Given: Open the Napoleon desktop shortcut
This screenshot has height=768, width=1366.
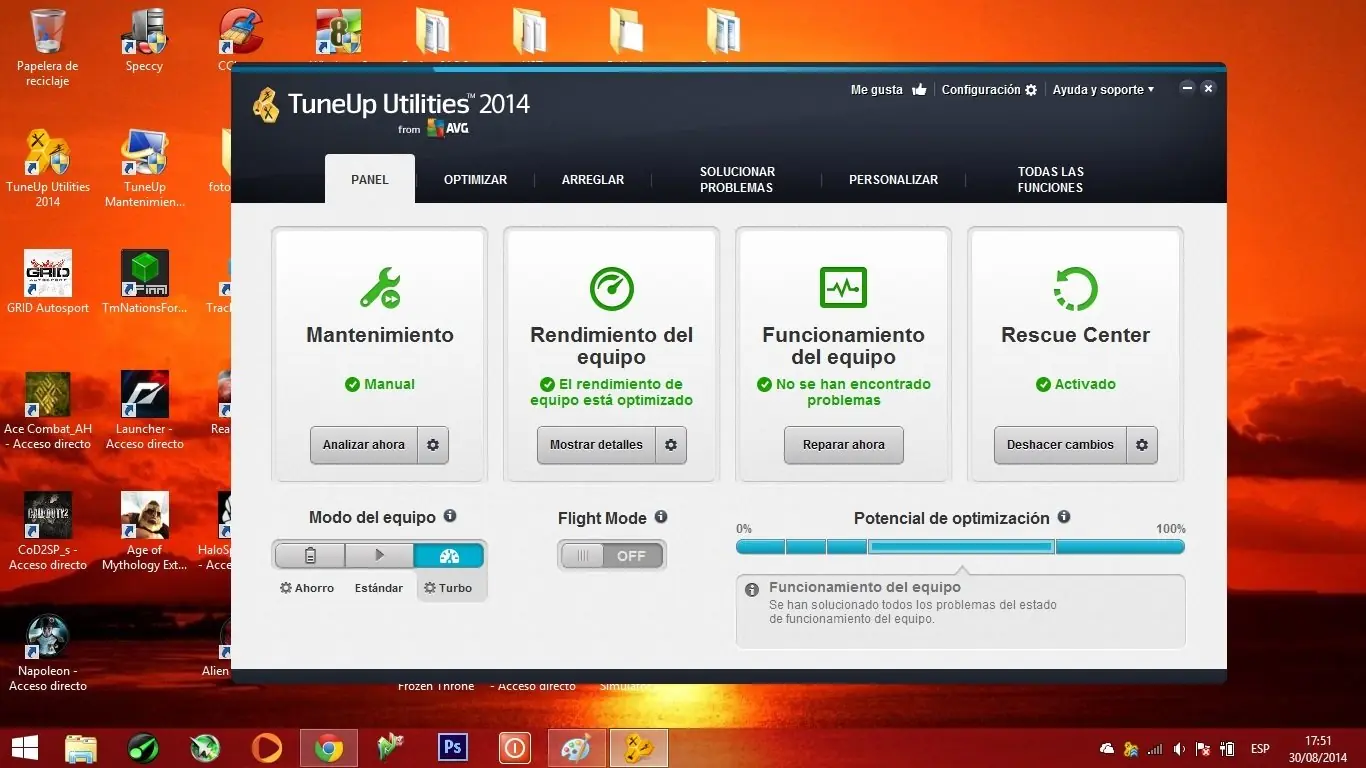Looking at the screenshot, I should pyautogui.click(x=48, y=653).
